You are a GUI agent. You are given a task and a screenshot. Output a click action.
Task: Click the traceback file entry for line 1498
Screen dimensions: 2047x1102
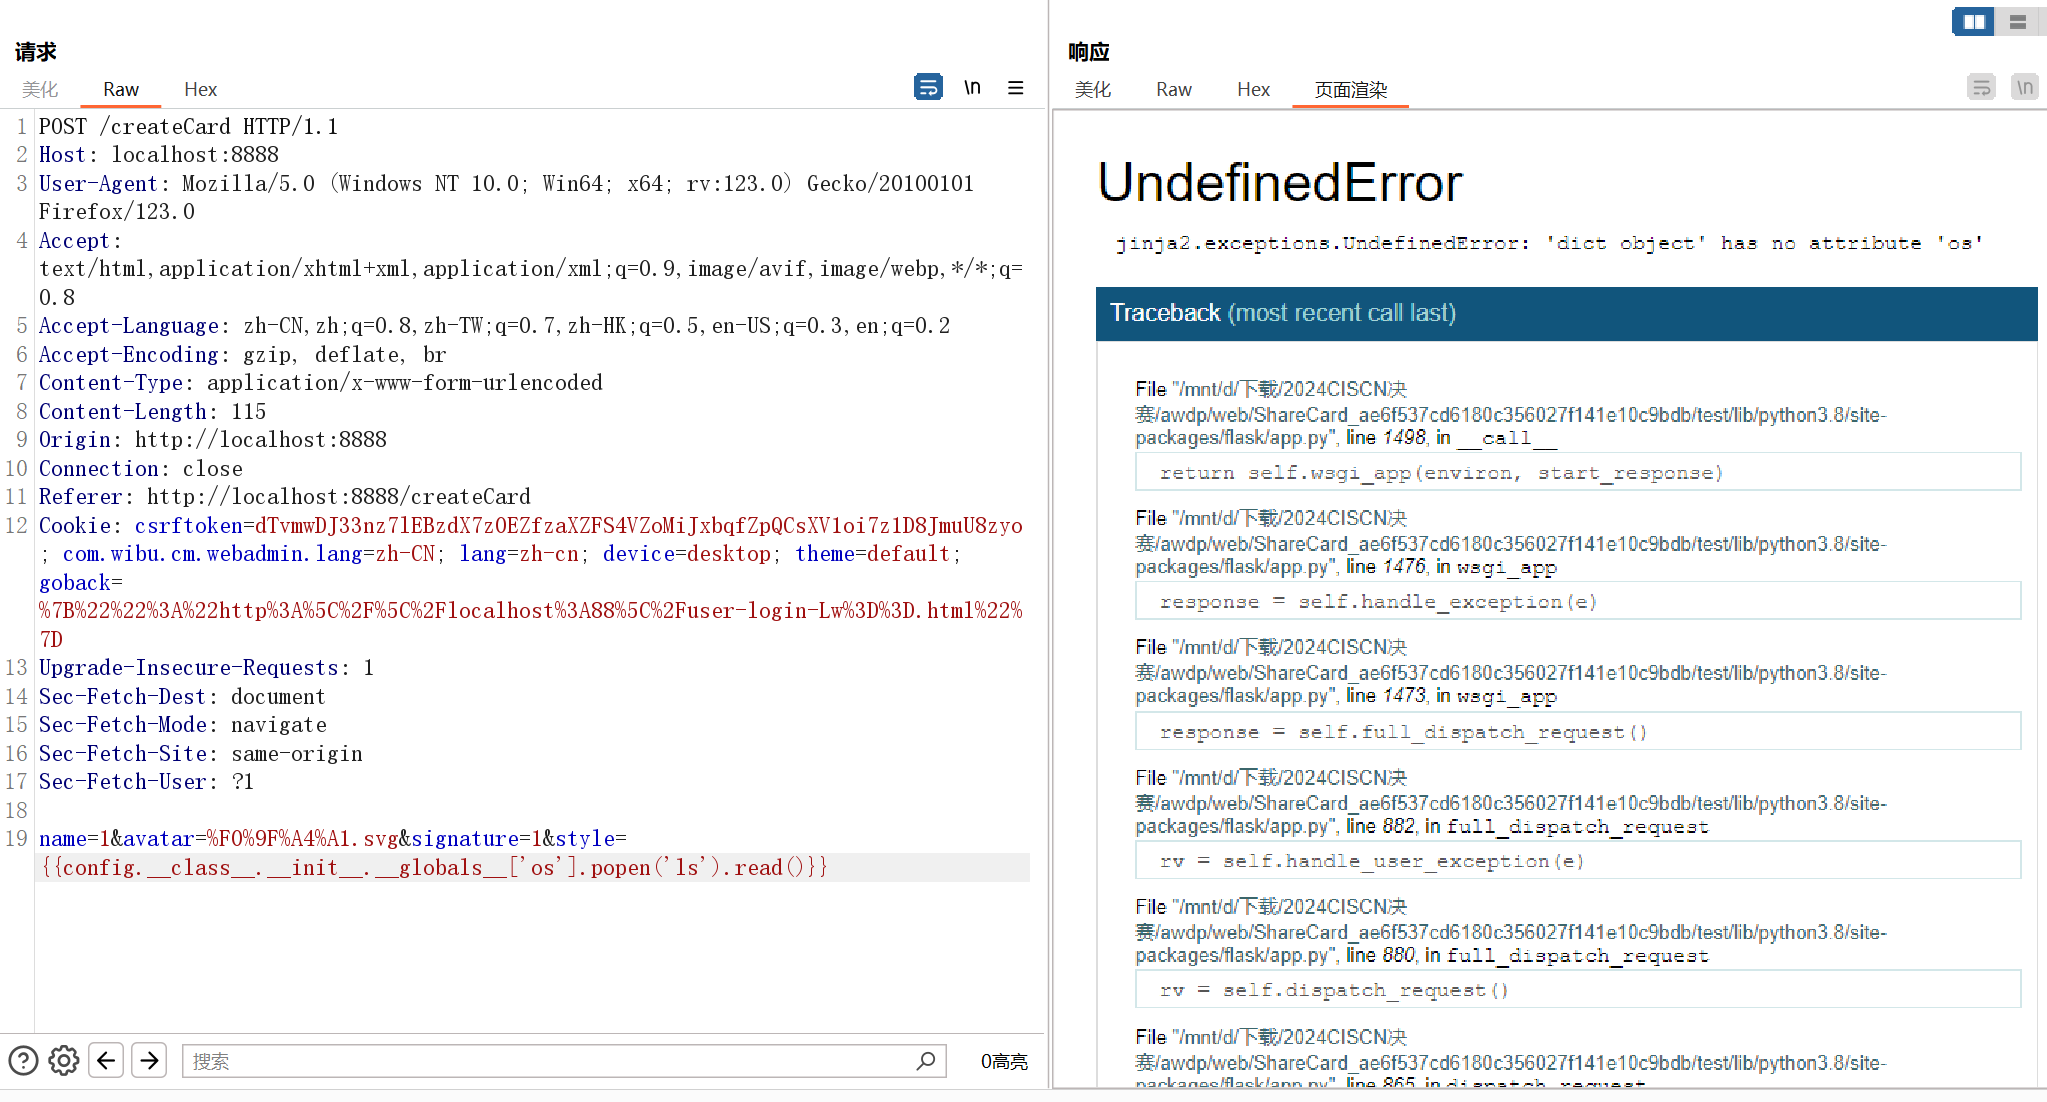[1511, 413]
